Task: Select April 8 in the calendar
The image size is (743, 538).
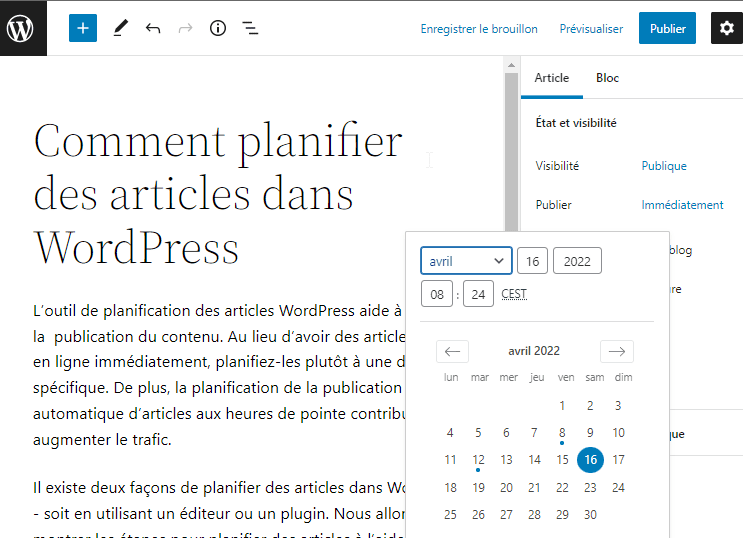Action: [562, 433]
